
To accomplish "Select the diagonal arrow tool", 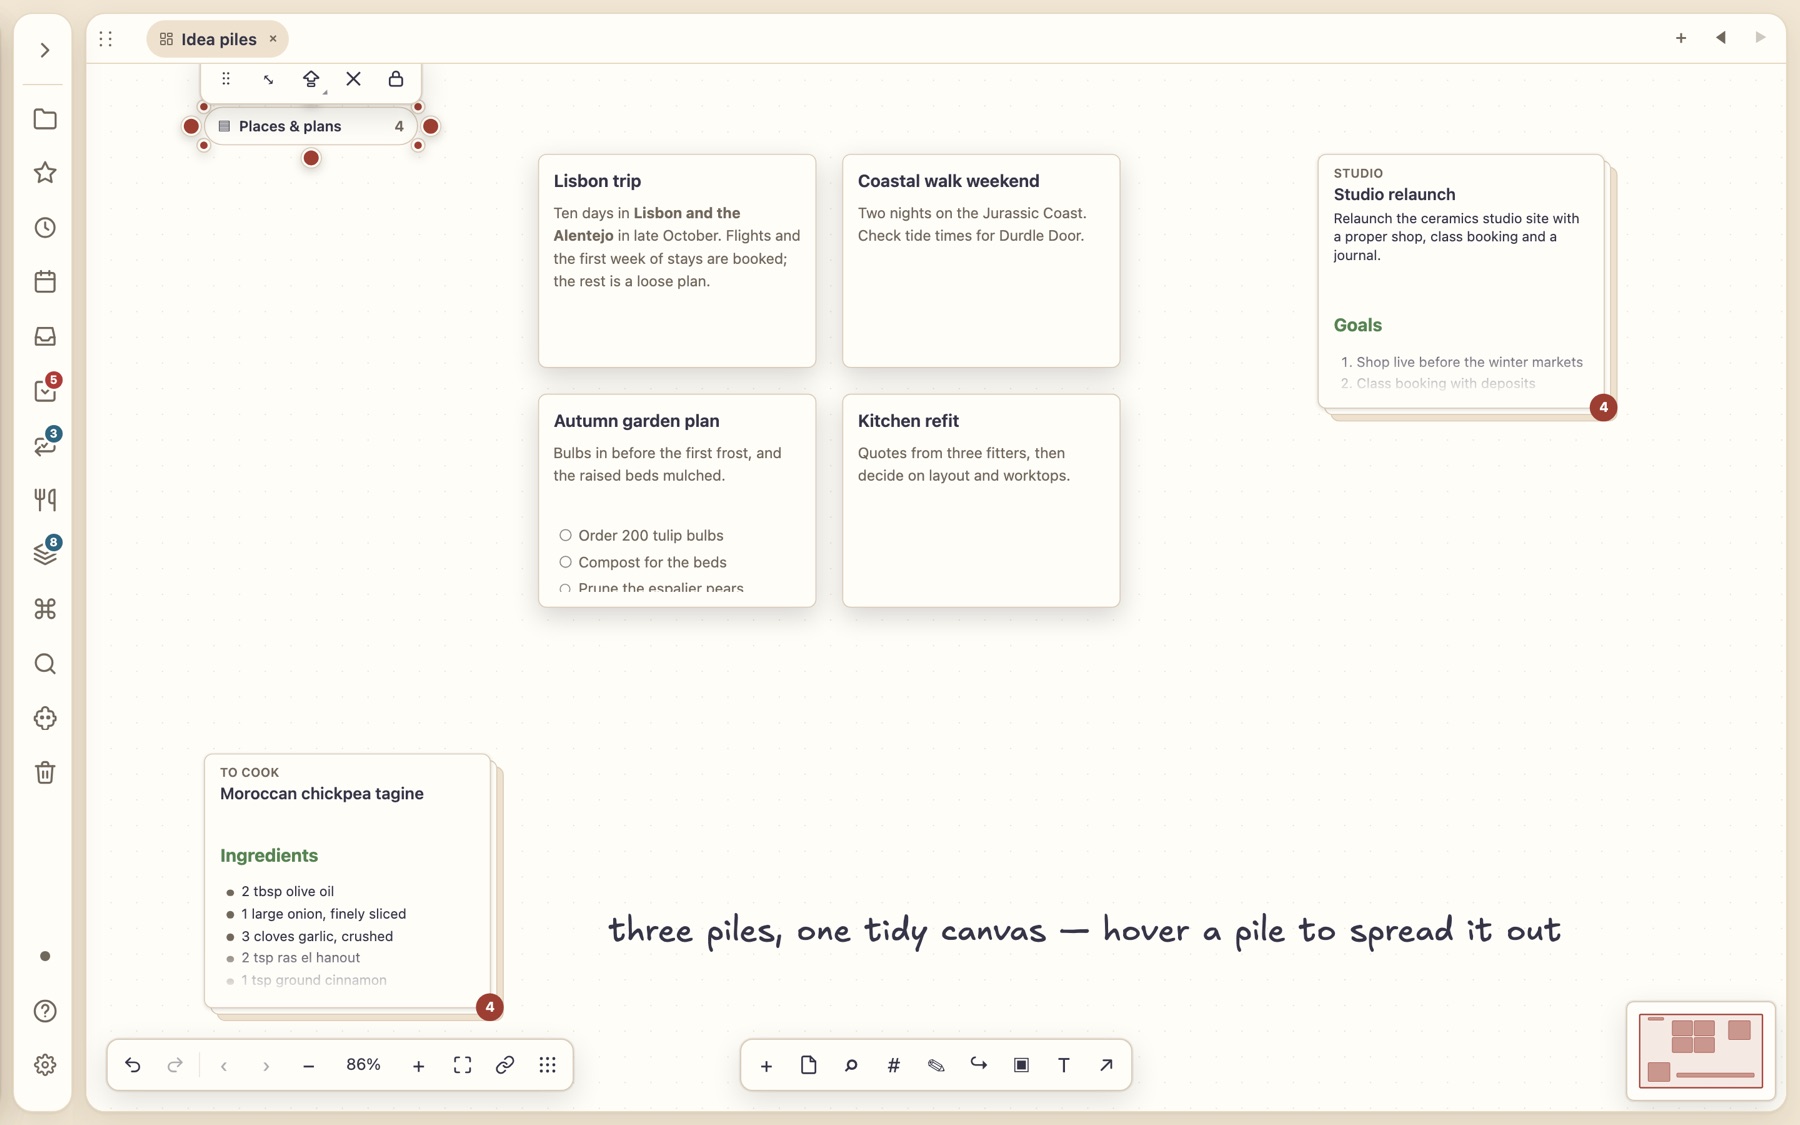I will [1106, 1065].
